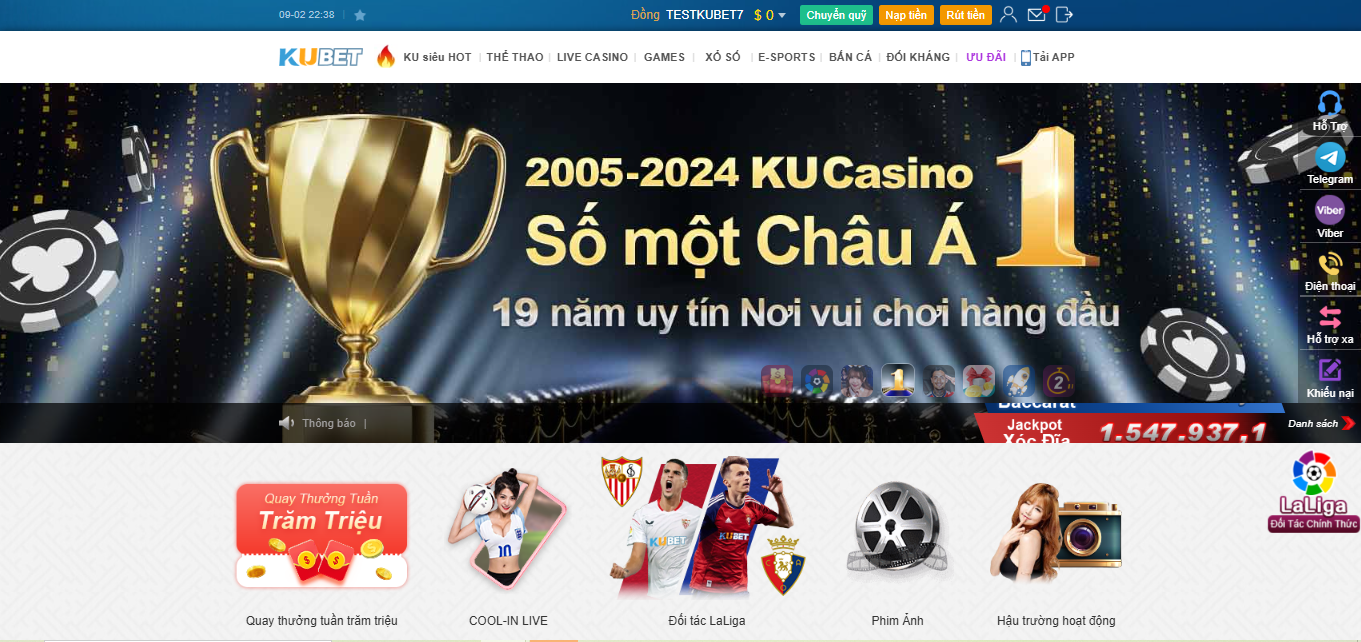Open the LIVE CASINO menu
1361x642 pixels.
[592, 57]
